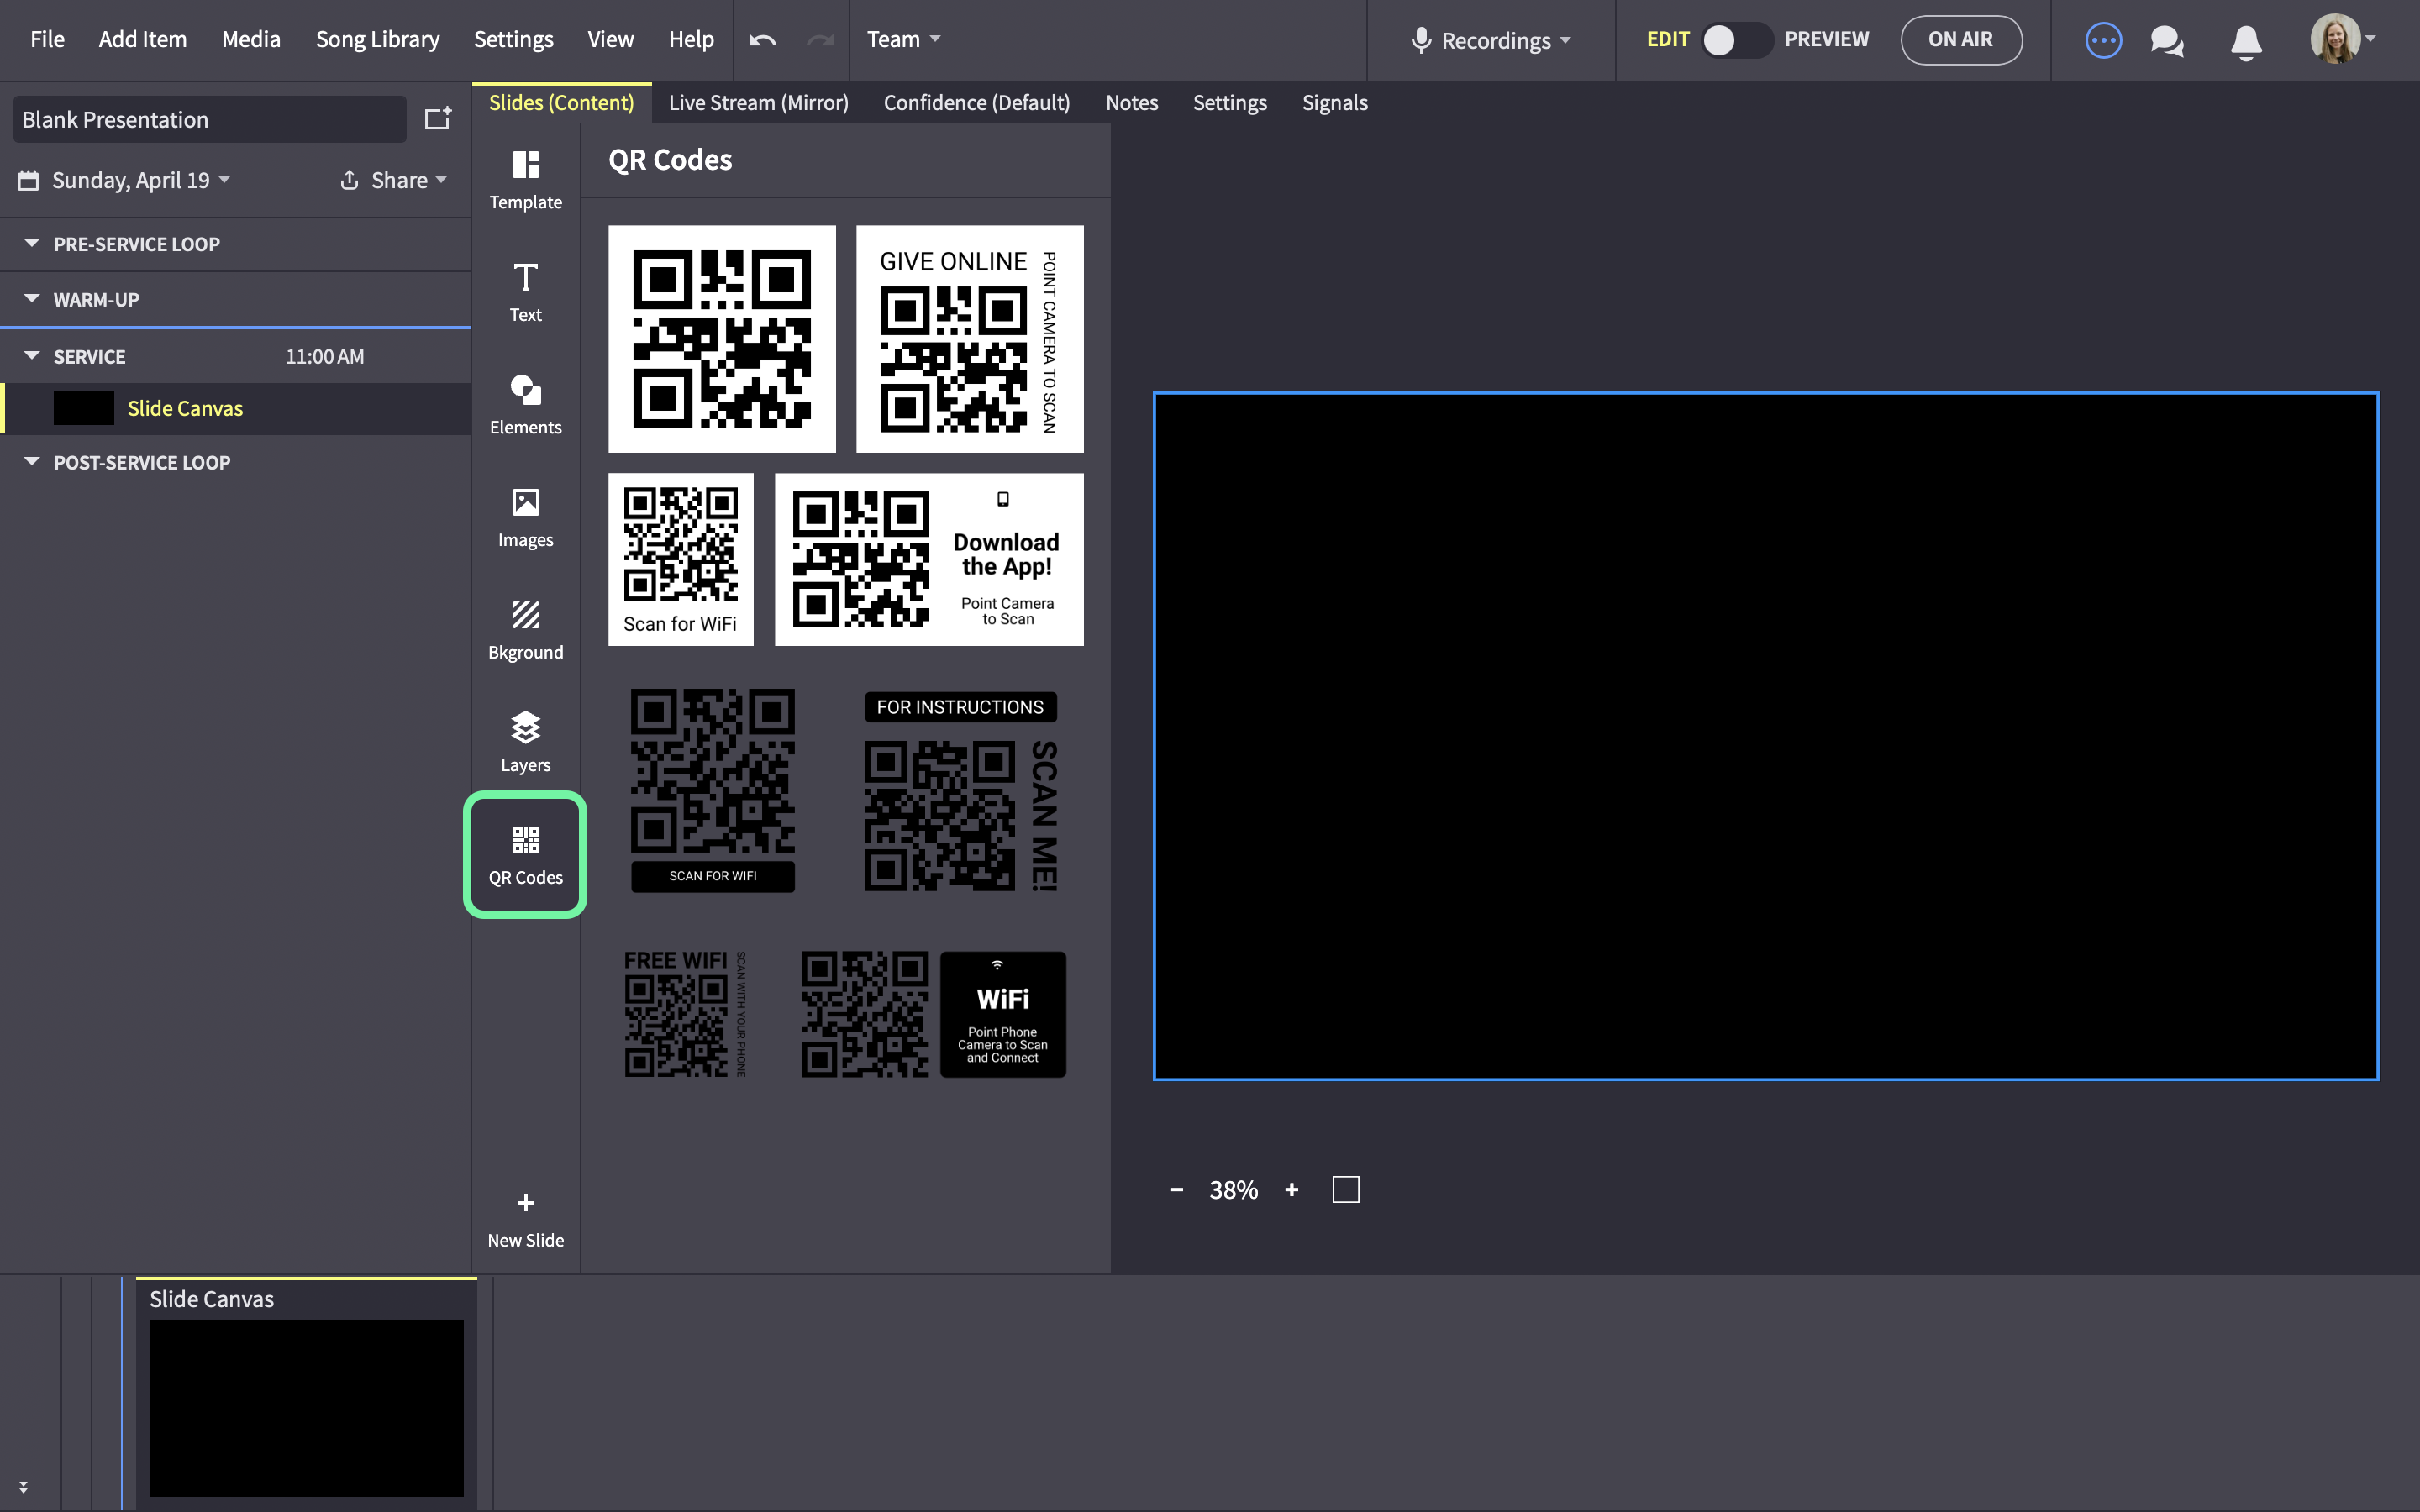Zoom out with the minus icon
This screenshot has height=1512, width=2420.
point(1176,1189)
